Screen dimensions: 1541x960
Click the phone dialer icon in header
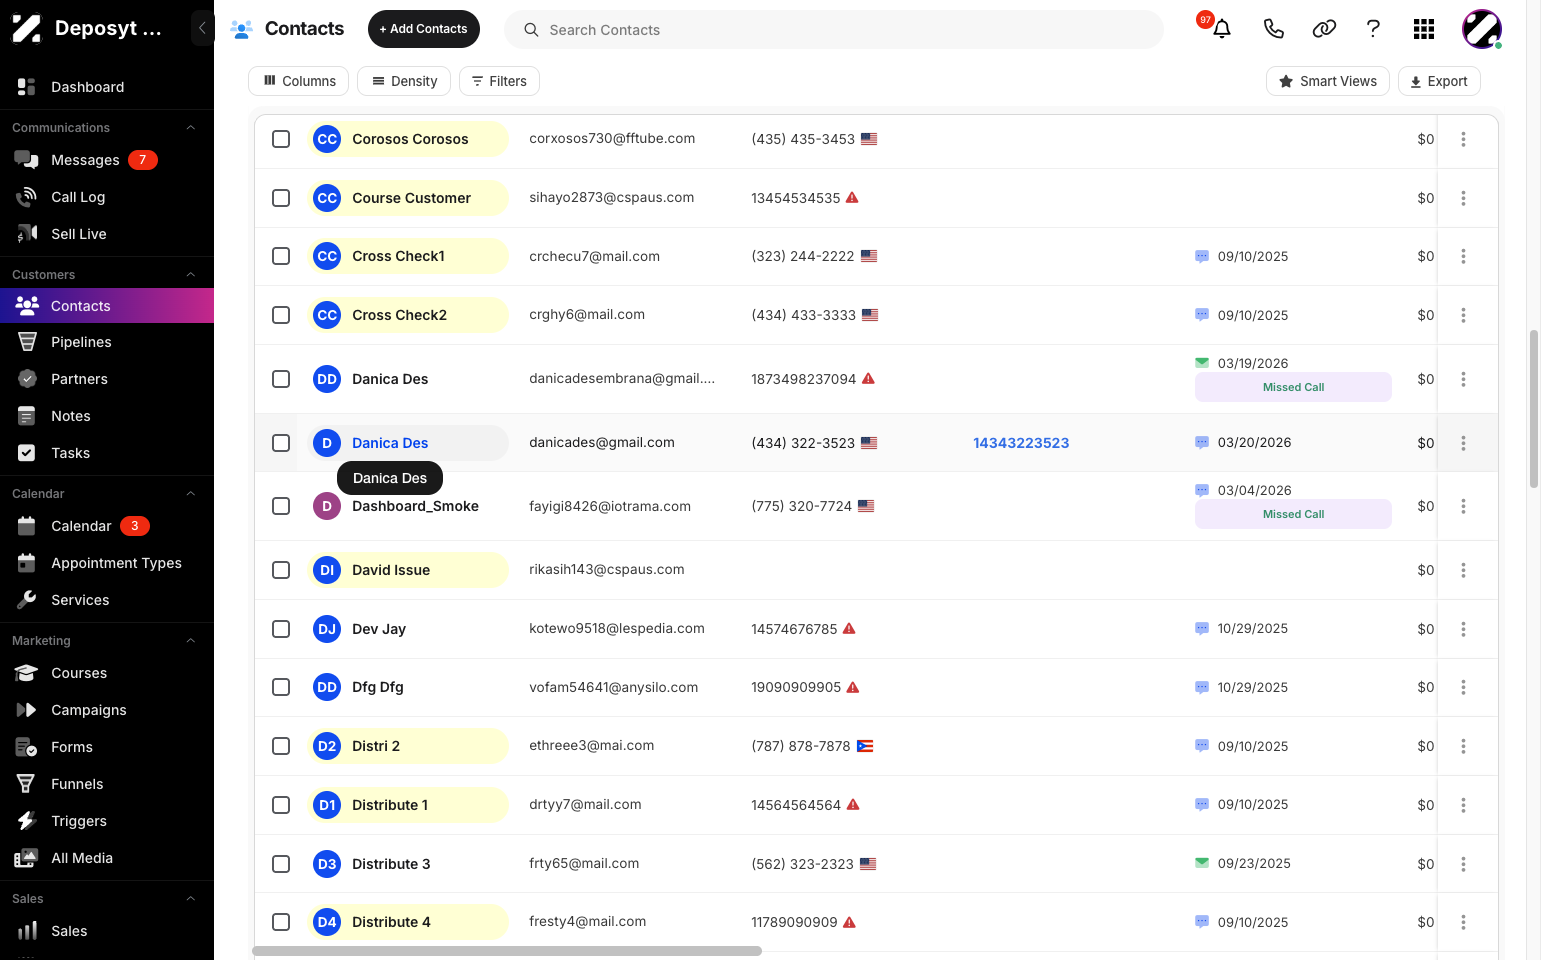coord(1273,29)
